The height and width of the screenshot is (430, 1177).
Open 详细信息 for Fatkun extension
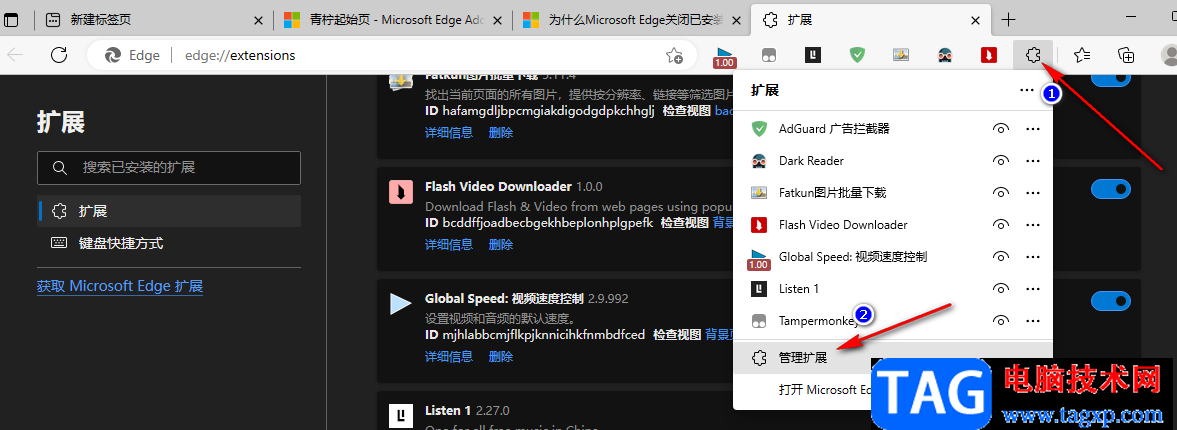click(x=449, y=132)
